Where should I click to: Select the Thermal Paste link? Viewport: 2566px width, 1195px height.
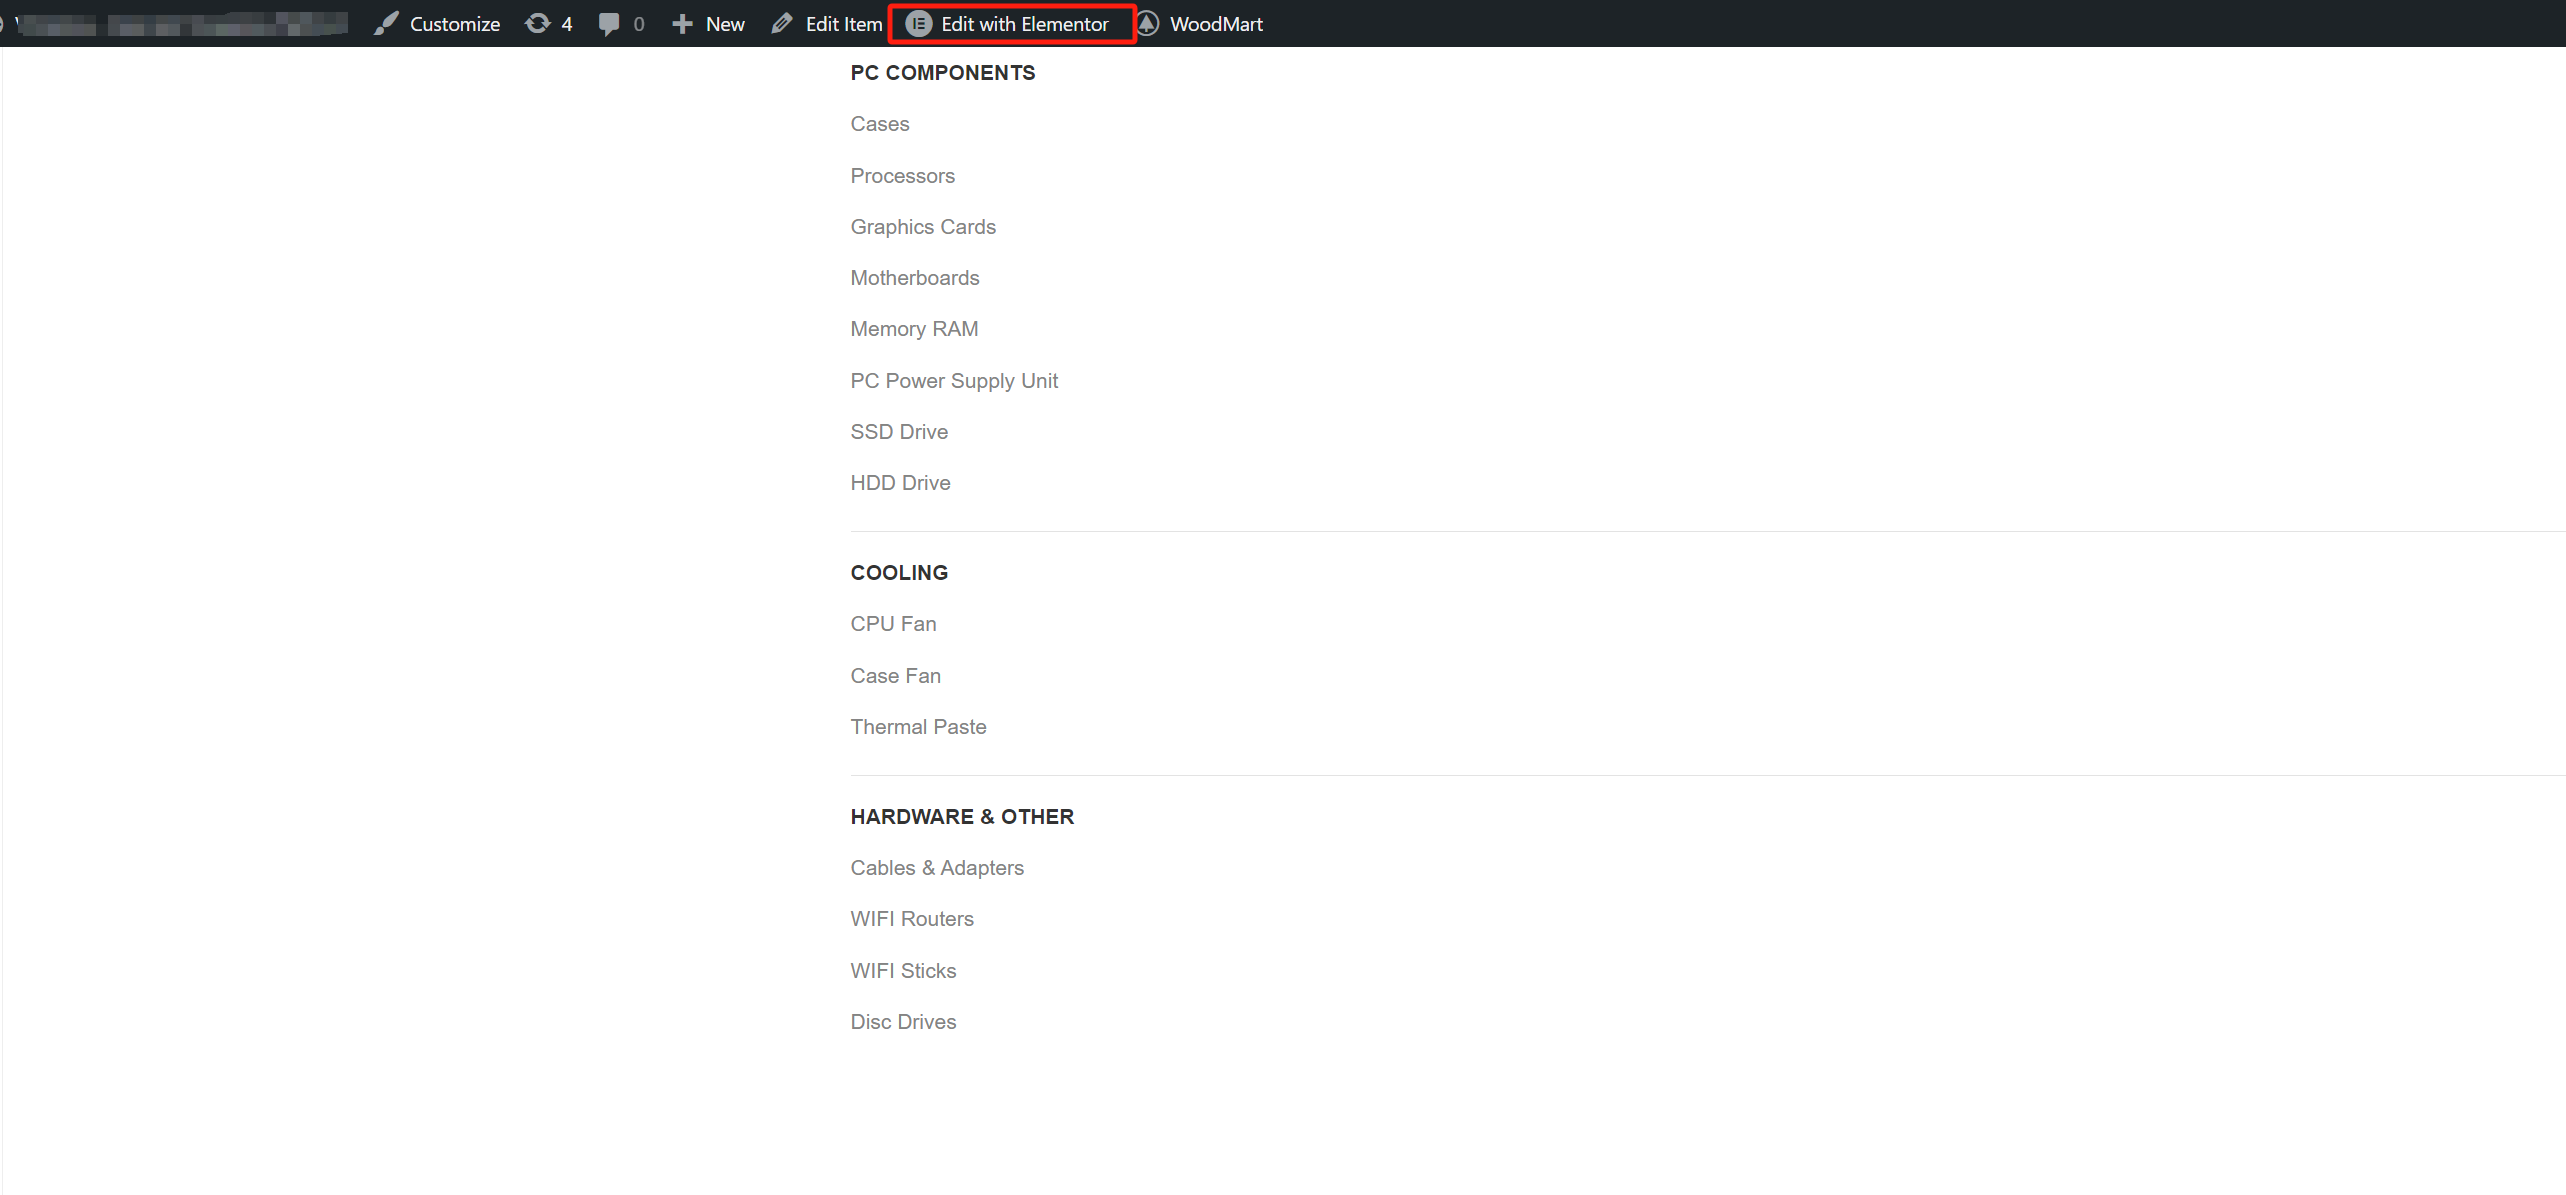point(918,726)
